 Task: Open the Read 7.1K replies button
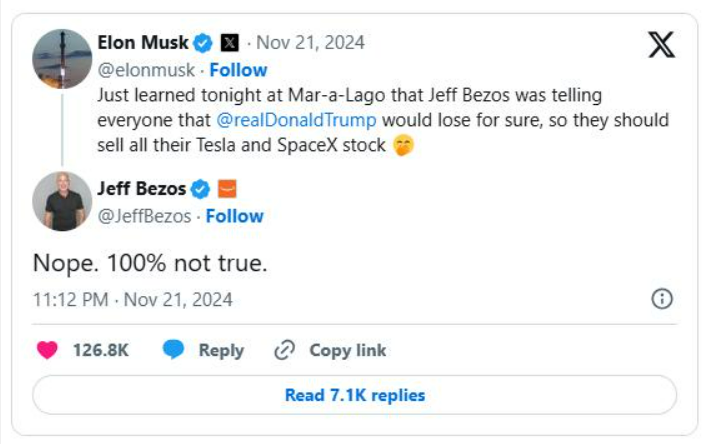[x=355, y=395]
